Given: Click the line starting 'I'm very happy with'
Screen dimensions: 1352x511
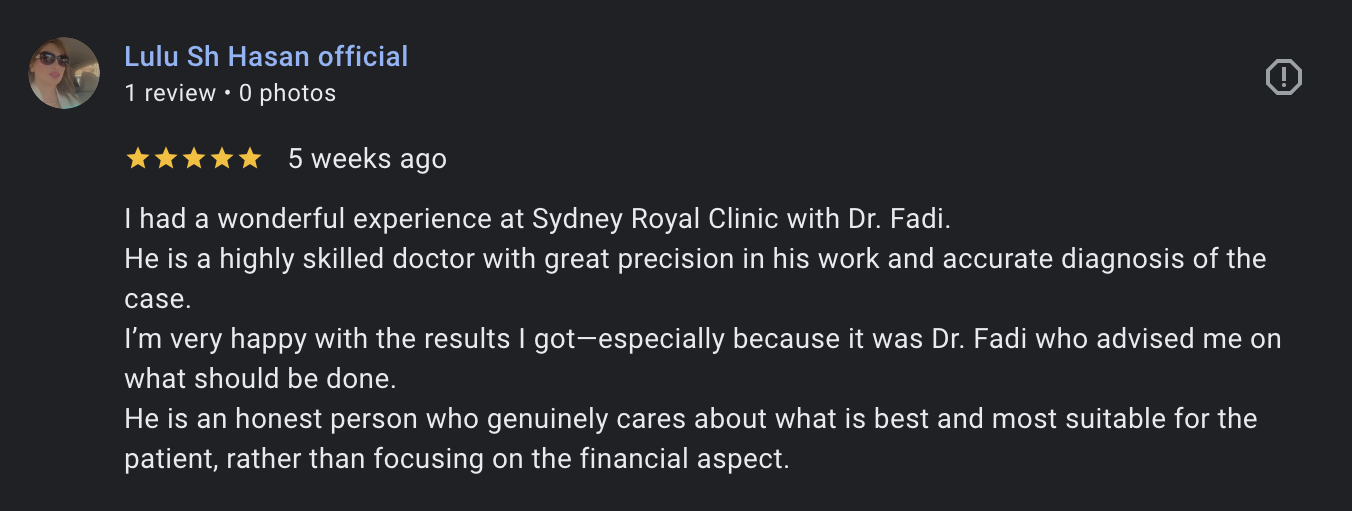Looking at the screenshot, I should point(702,338).
